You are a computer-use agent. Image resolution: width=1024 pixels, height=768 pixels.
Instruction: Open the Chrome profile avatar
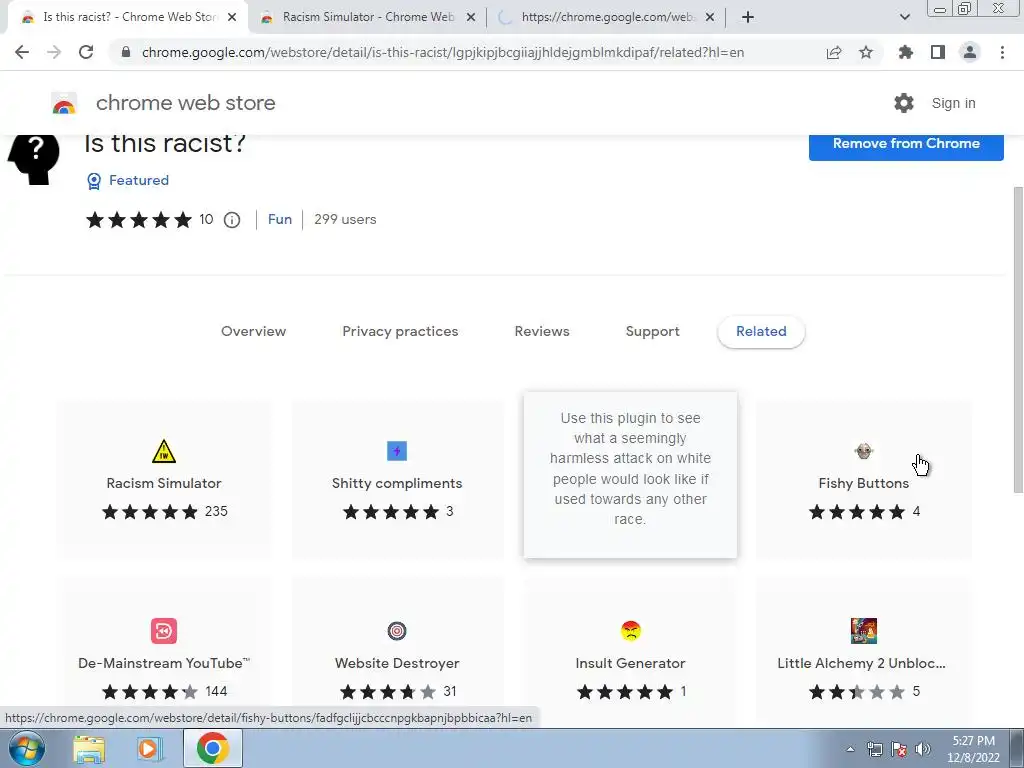970,52
